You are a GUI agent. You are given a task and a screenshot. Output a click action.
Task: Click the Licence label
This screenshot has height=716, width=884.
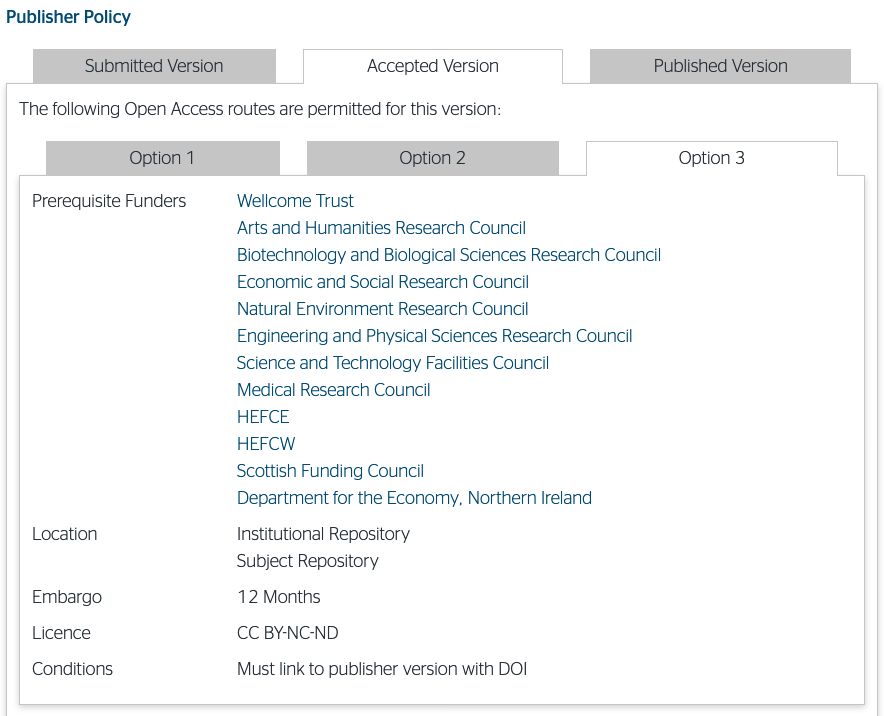point(61,633)
